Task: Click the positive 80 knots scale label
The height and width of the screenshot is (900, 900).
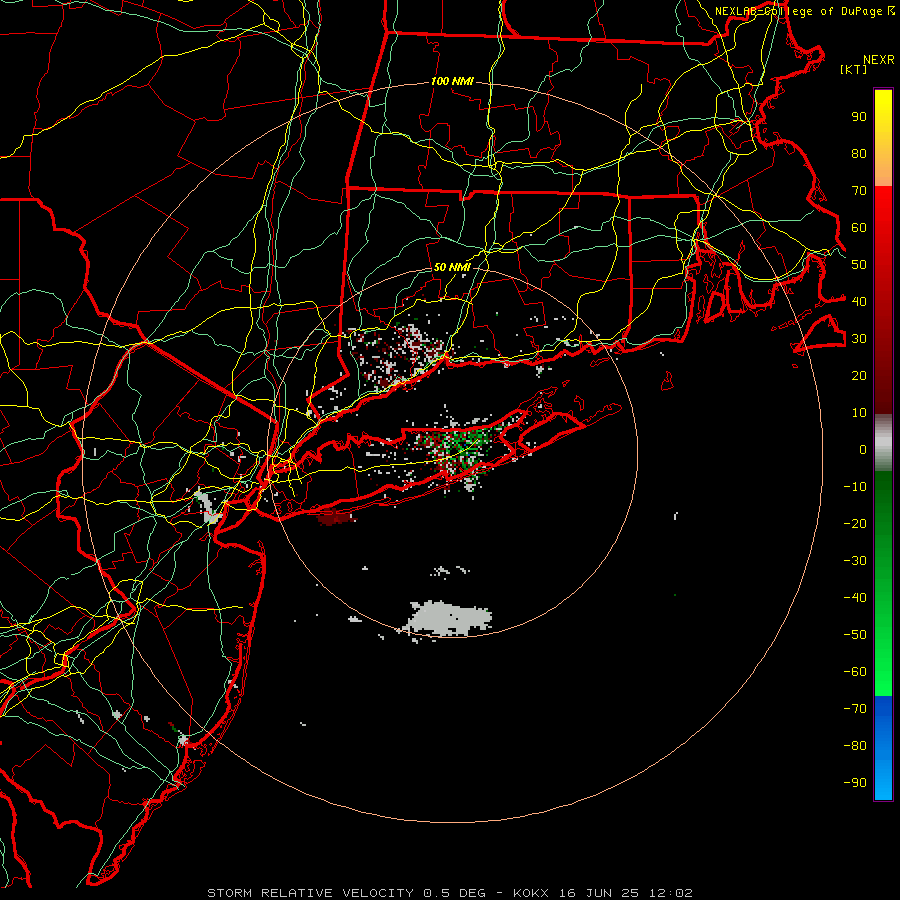Action: point(859,154)
